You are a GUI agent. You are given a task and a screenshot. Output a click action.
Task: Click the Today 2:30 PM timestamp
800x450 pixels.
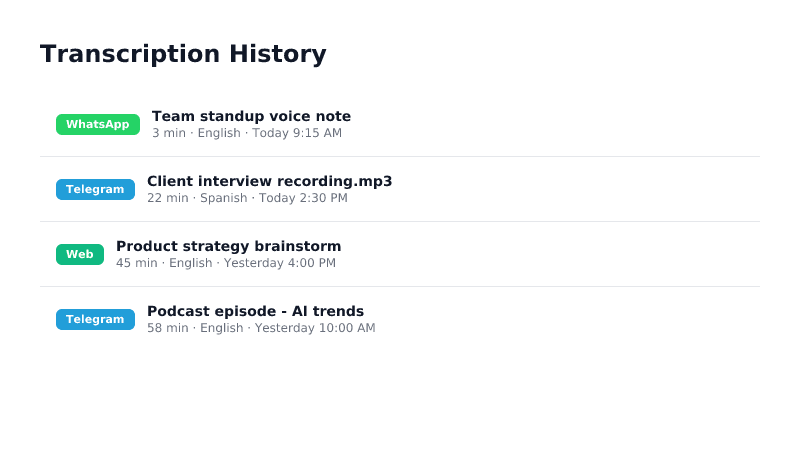click(303, 198)
